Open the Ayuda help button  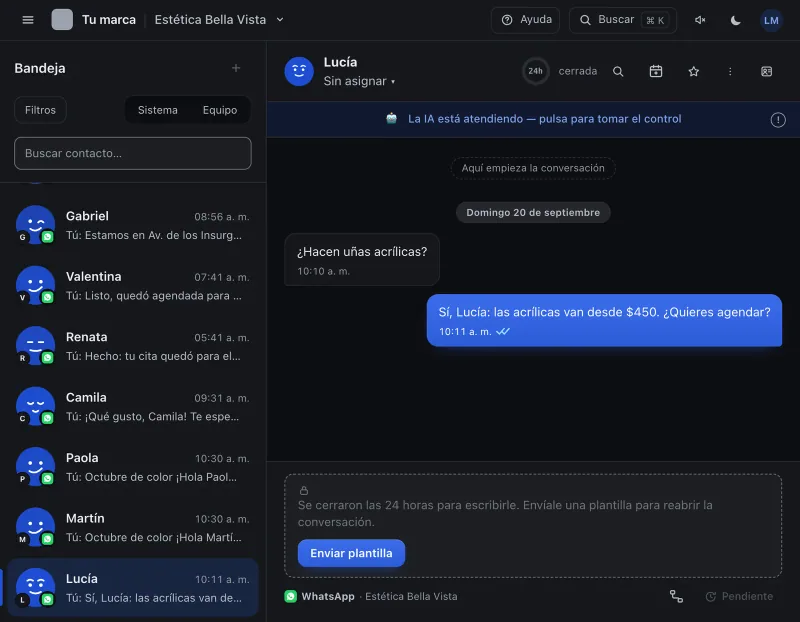pos(525,20)
